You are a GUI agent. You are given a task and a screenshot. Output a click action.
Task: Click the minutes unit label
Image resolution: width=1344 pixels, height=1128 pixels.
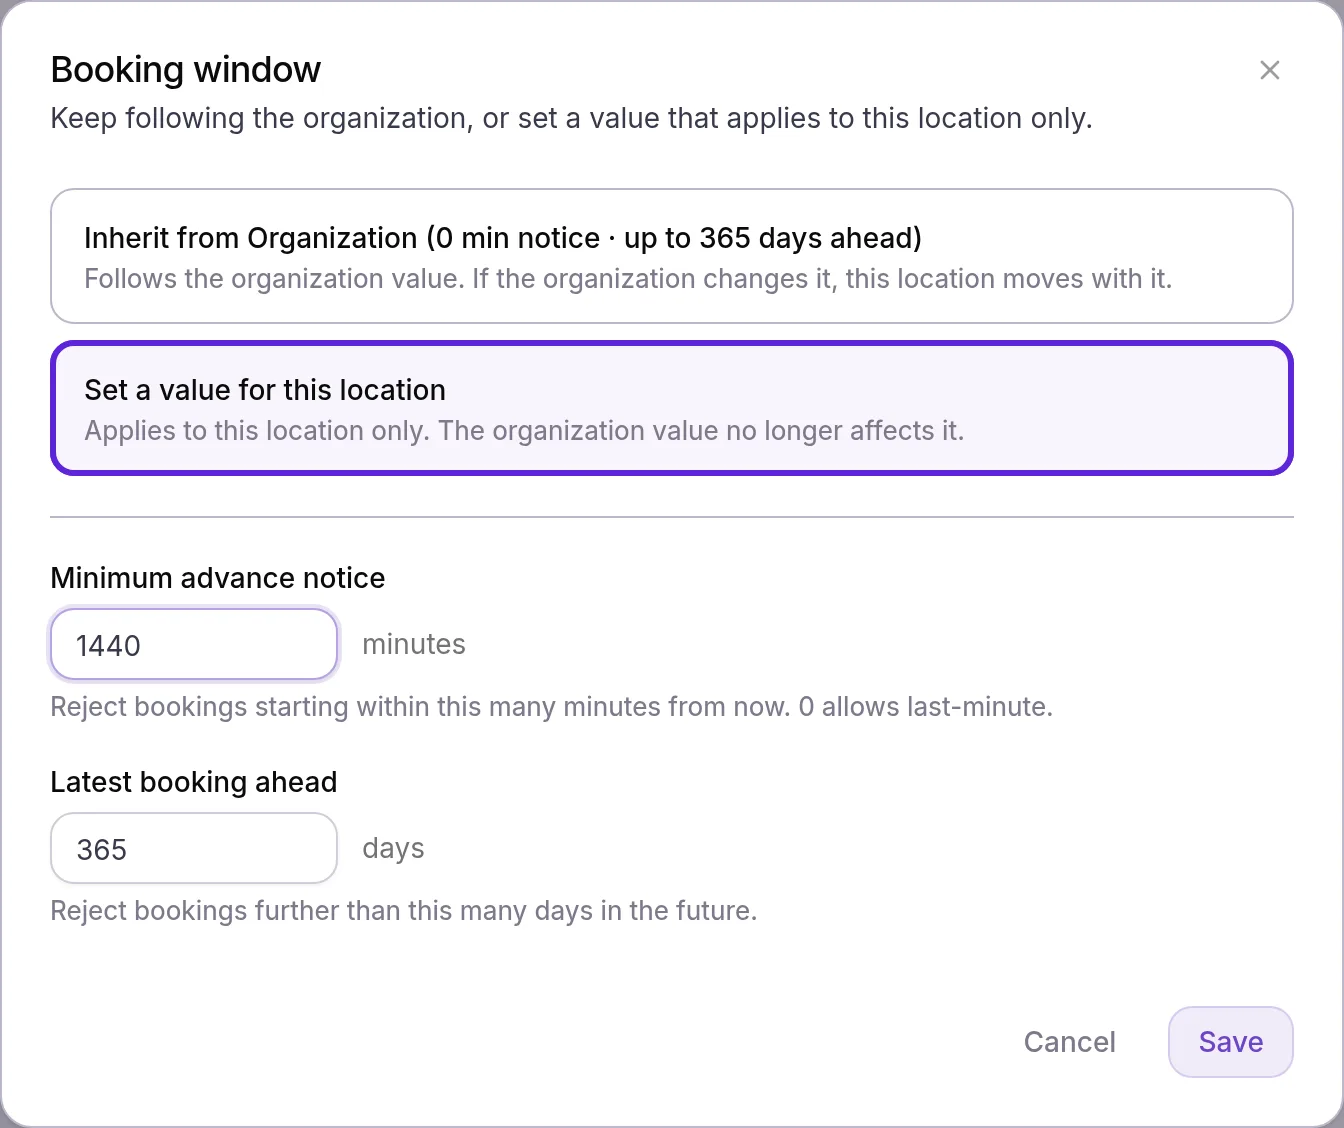click(414, 644)
